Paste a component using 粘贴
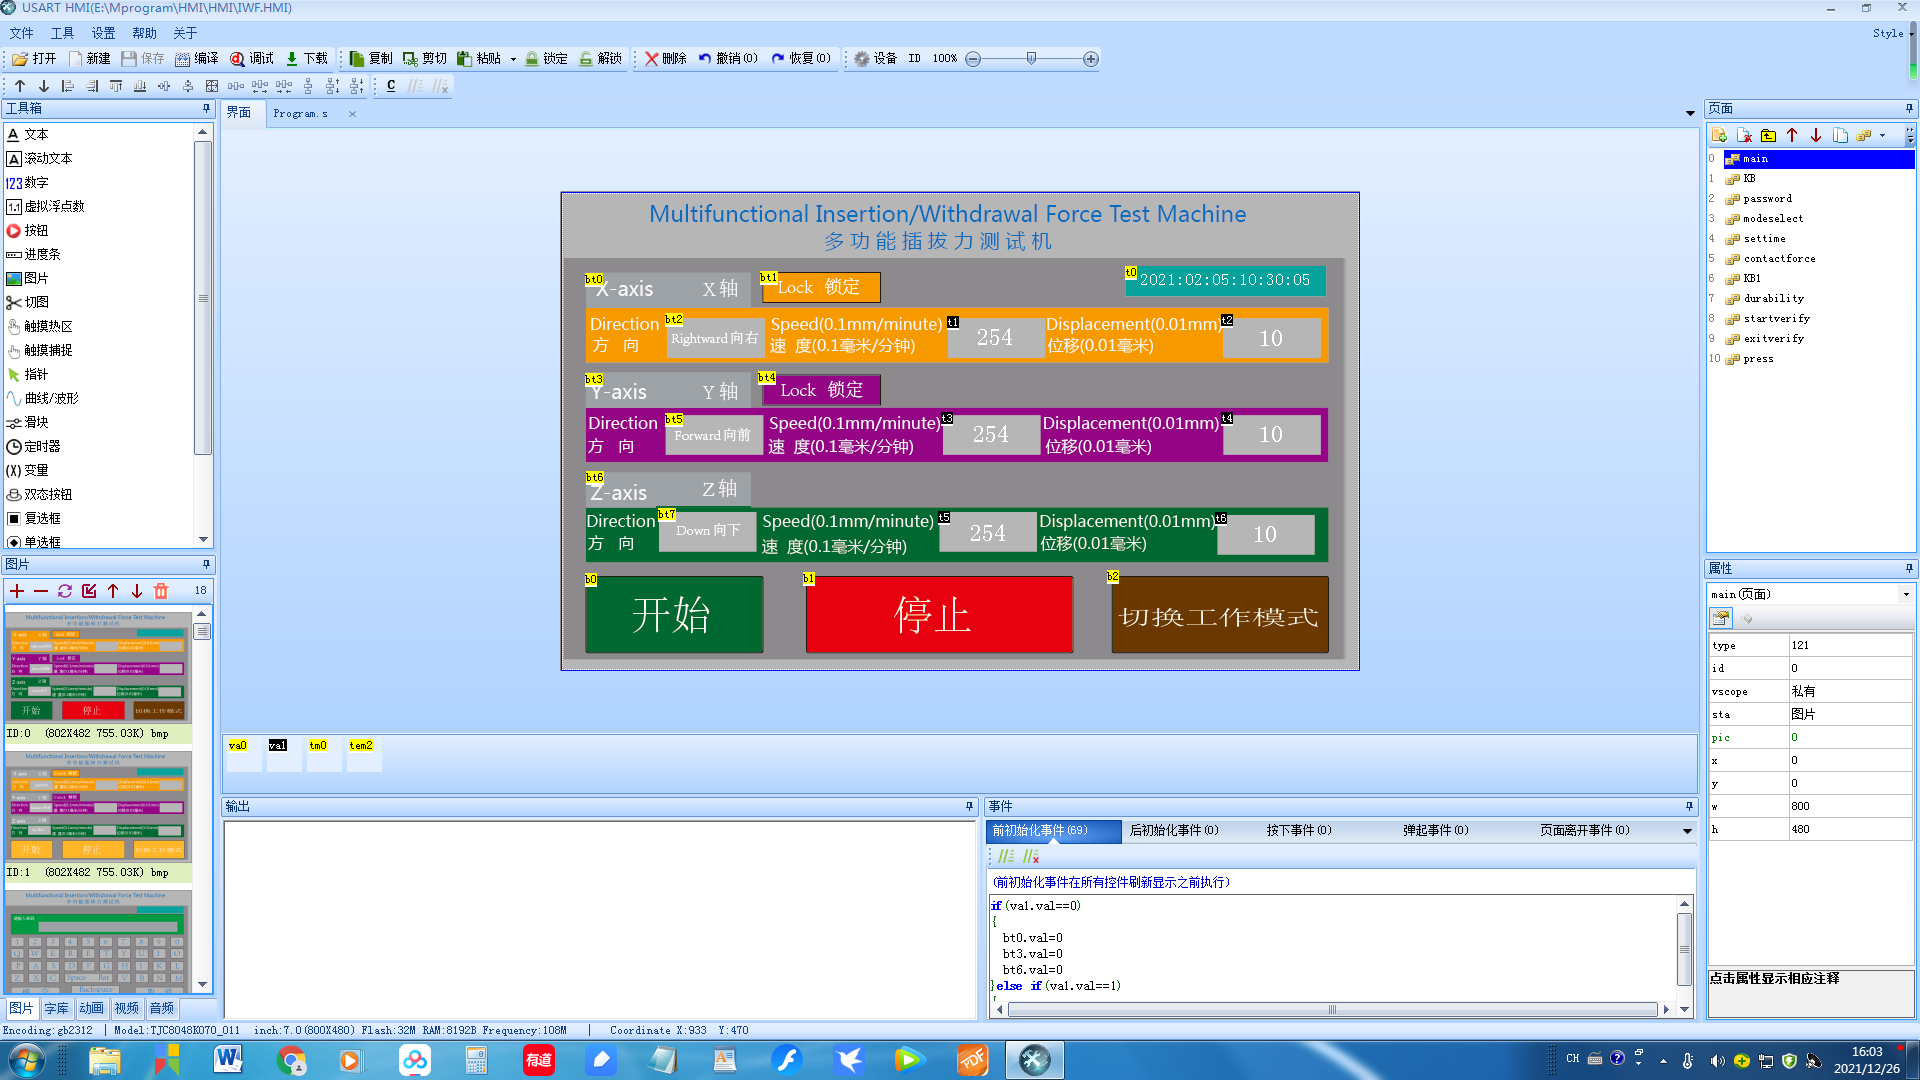The height and width of the screenshot is (1080, 1920). pyautogui.click(x=479, y=59)
